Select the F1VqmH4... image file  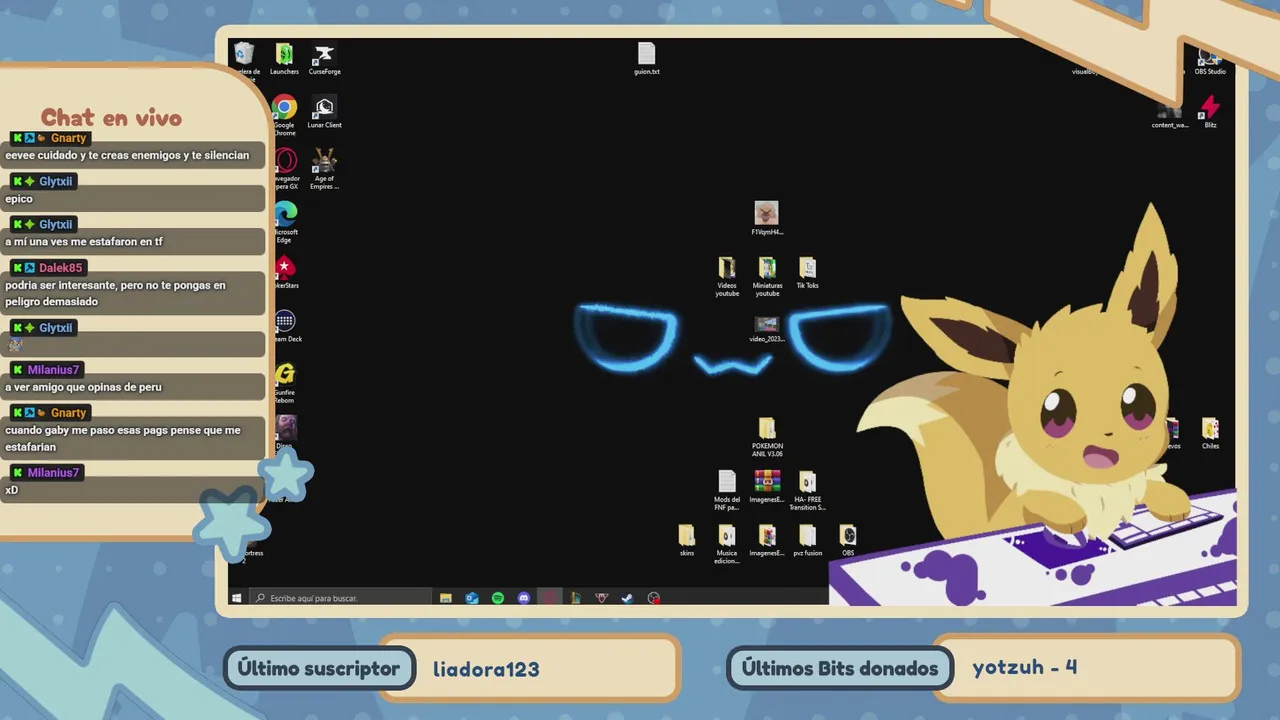click(766, 218)
